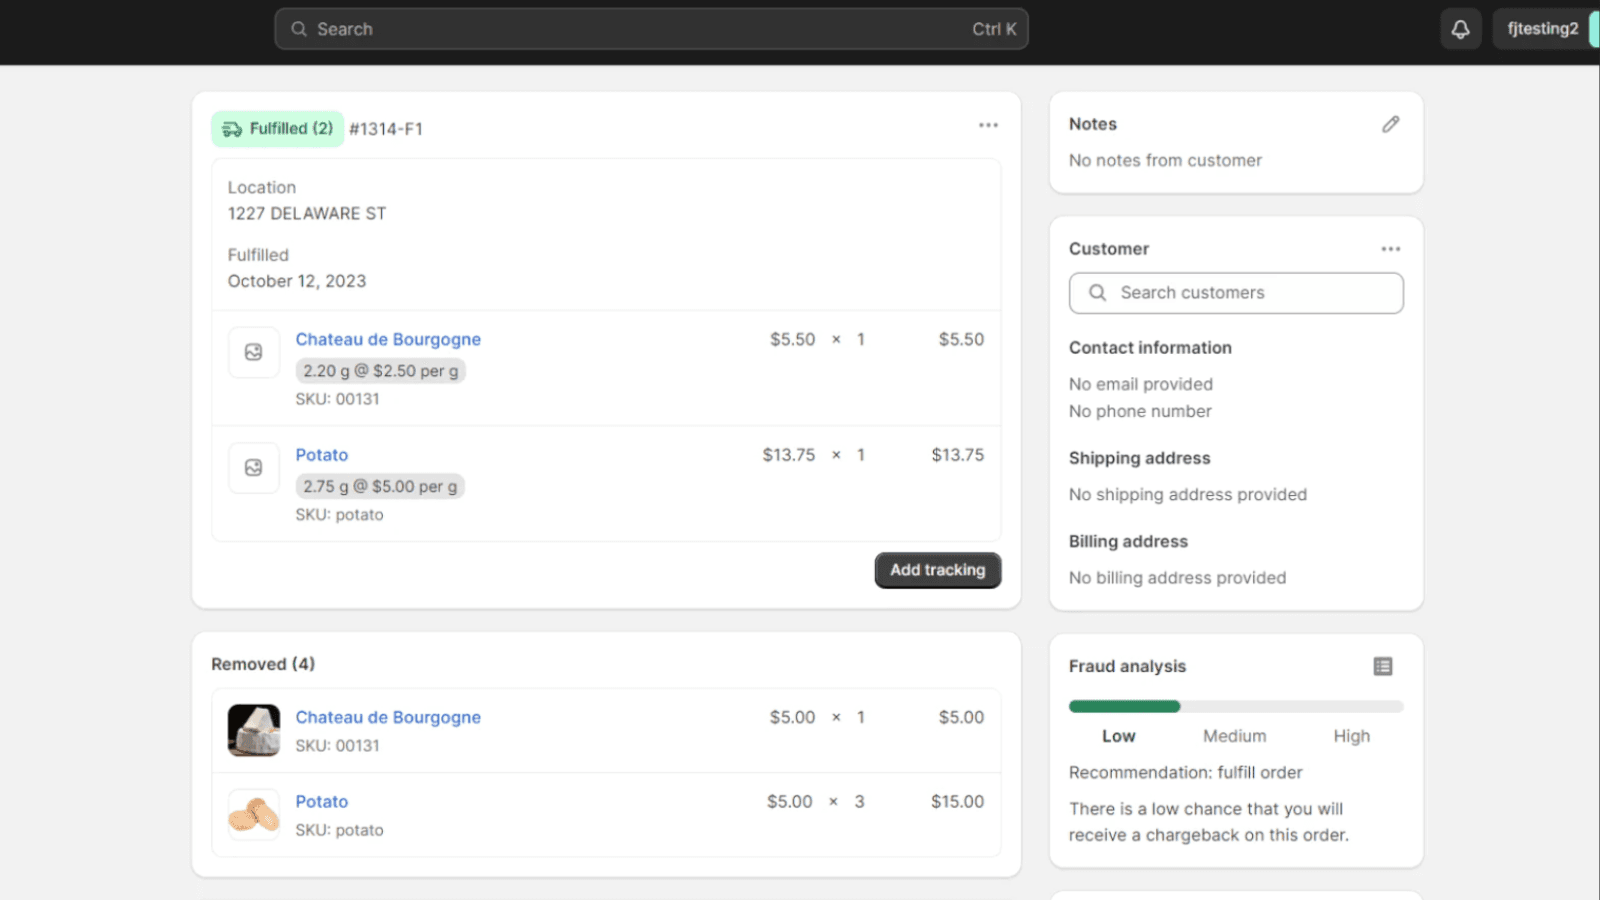This screenshot has height=900, width=1600.
Task: Open the removed Potato product link
Action: [322, 802]
